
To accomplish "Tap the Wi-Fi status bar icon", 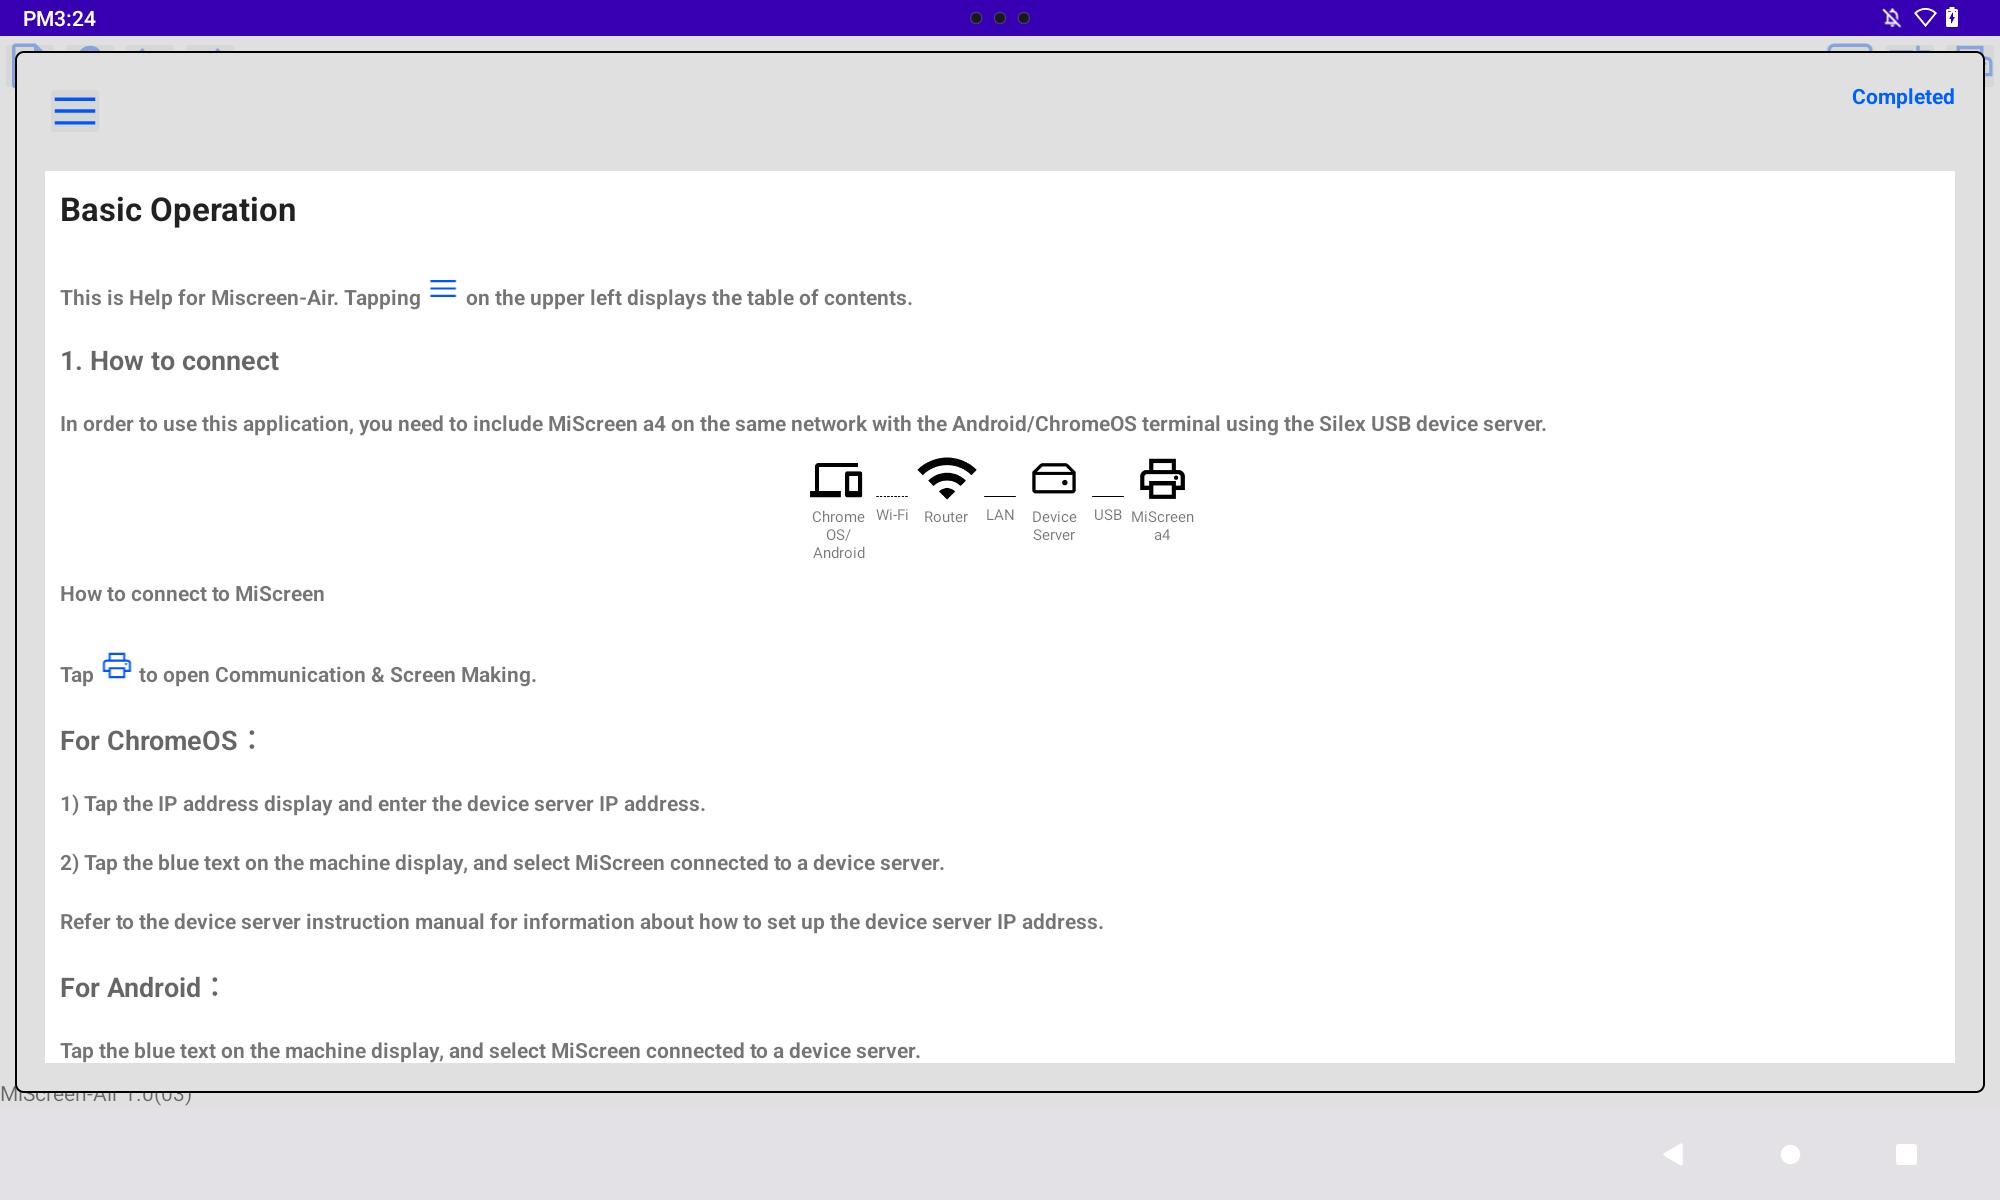I will 1925,18.
